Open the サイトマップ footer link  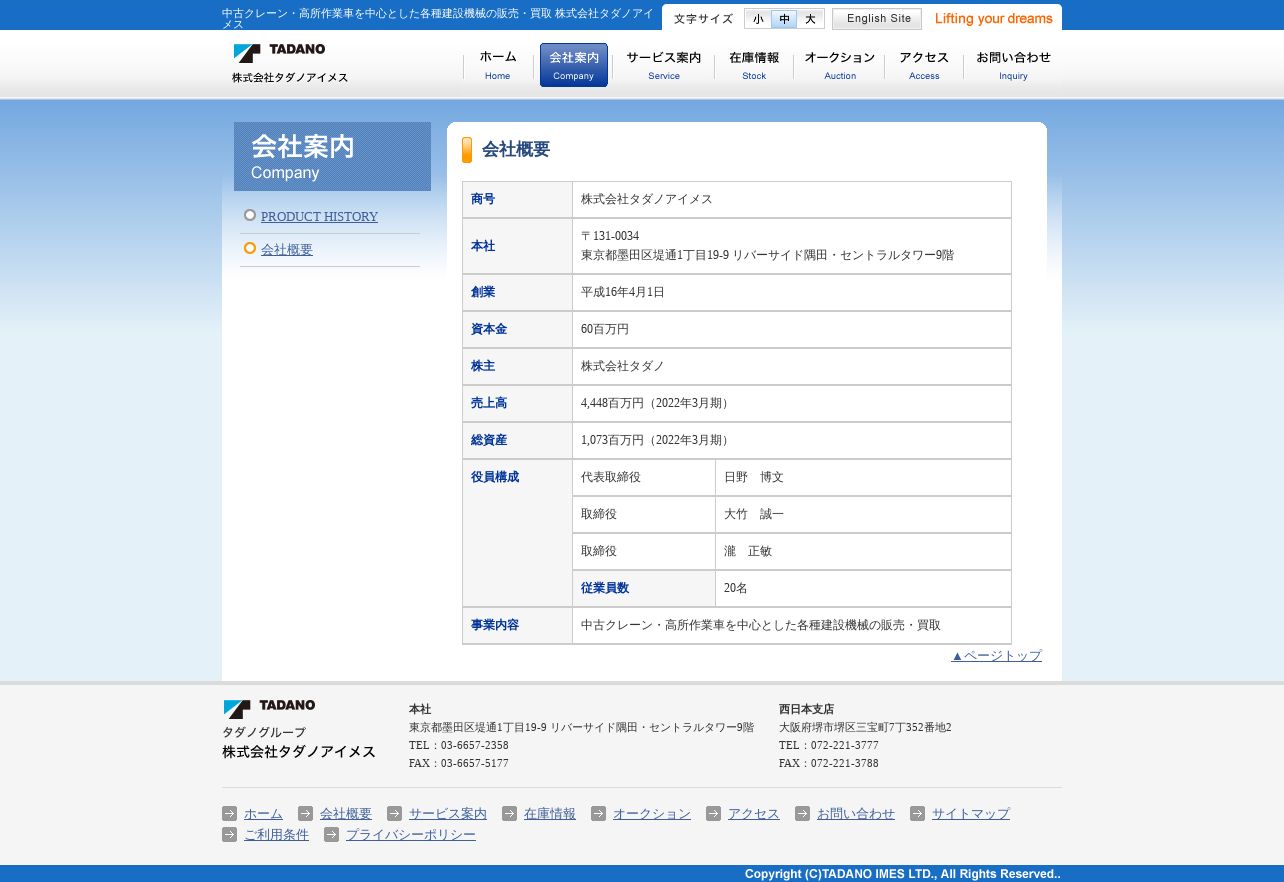pyautogui.click(x=971, y=814)
